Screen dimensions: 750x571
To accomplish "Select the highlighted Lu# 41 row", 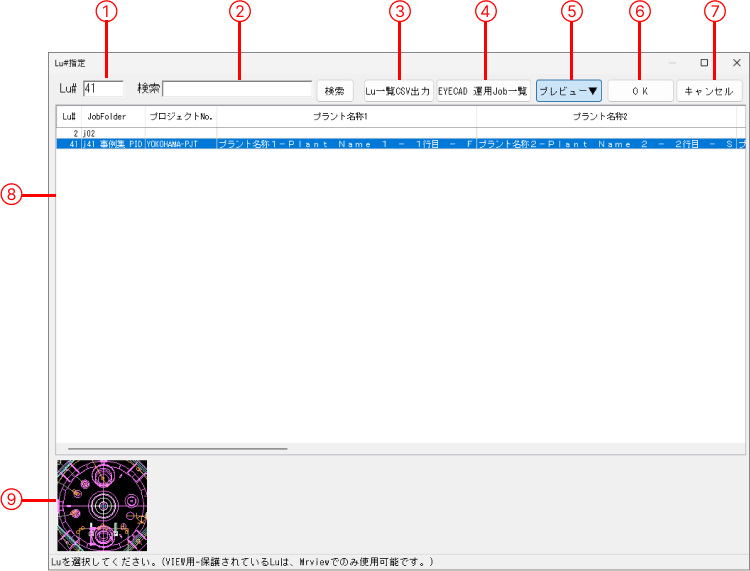I will click(x=300, y=144).
